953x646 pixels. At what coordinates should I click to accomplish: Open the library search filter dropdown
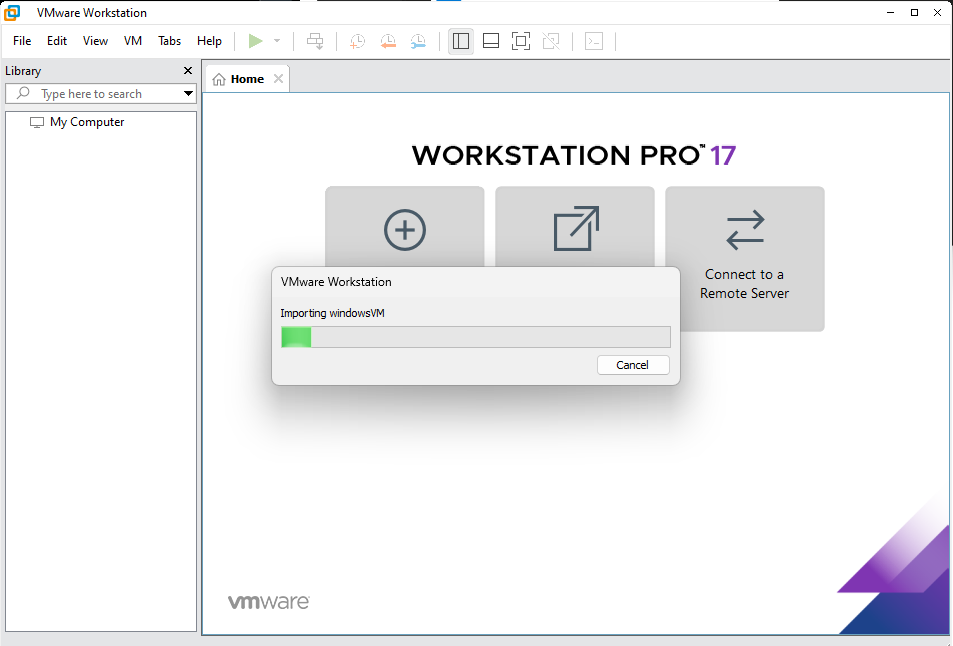188,94
